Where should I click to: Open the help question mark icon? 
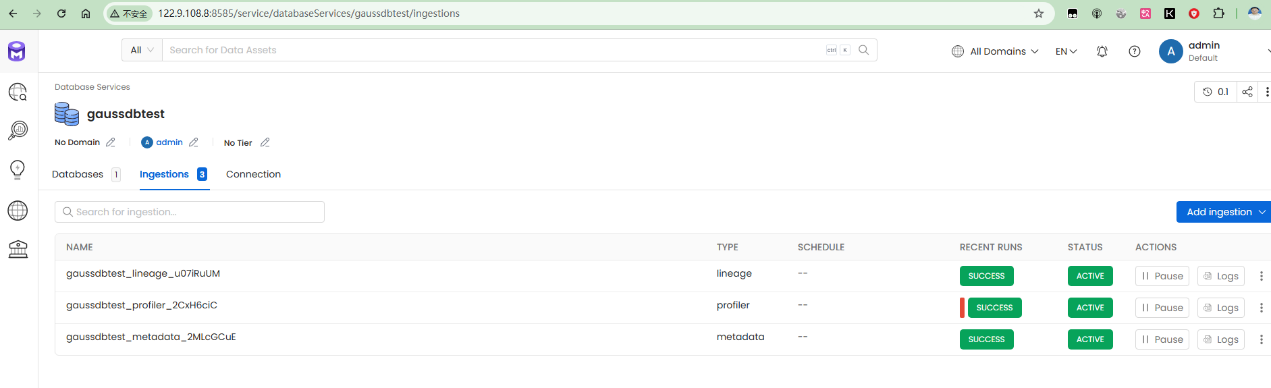(1134, 51)
